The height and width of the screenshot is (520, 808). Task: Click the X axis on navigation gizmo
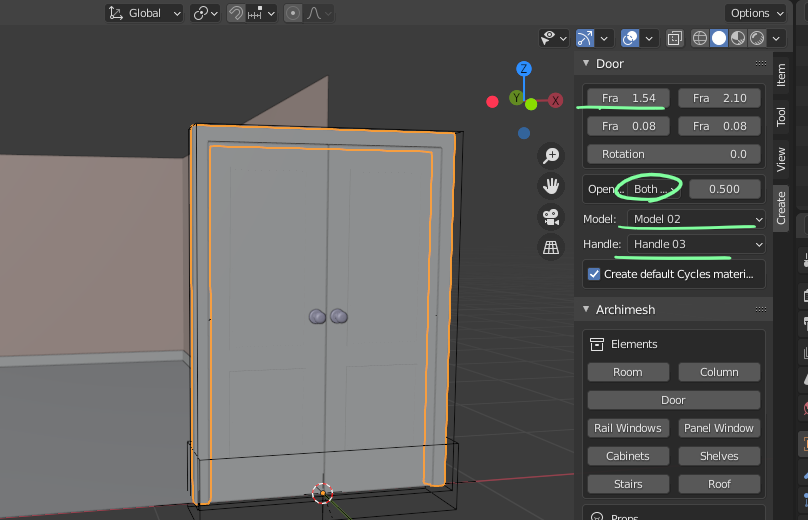click(555, 100)
